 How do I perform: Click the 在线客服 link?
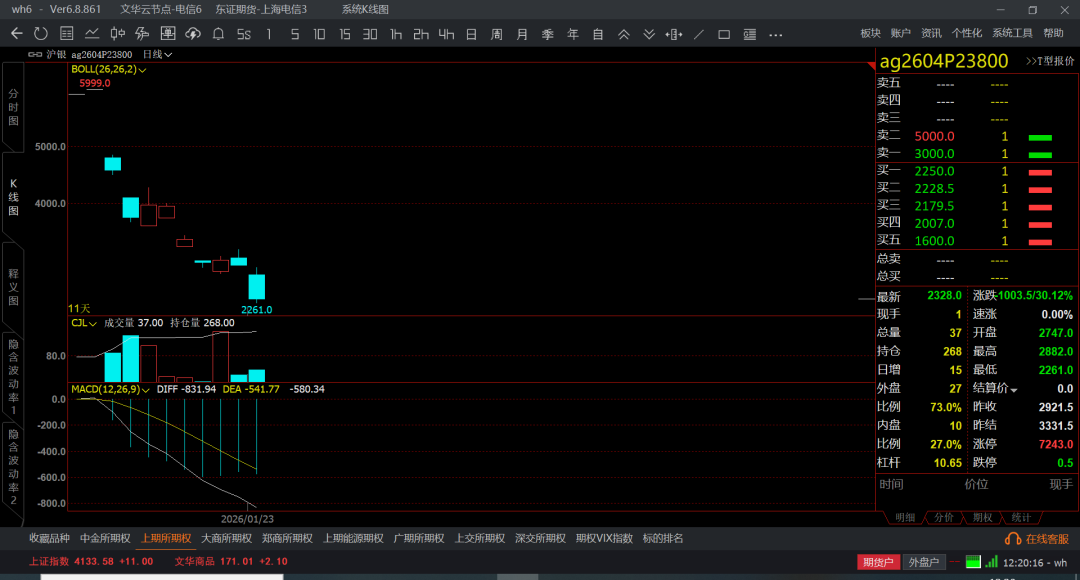point(1047,539)
